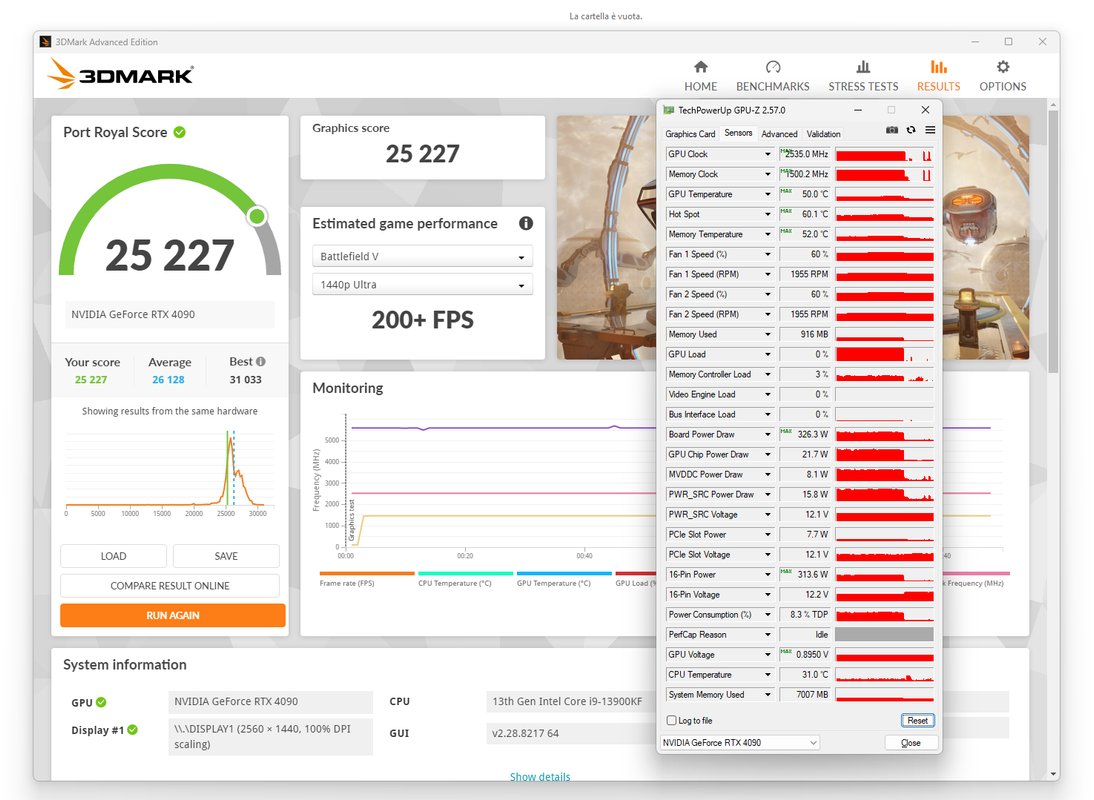The image size is (1094, 800).
Task: Switch to GPU-Z Sensors tab
Action: pos(738,133)
